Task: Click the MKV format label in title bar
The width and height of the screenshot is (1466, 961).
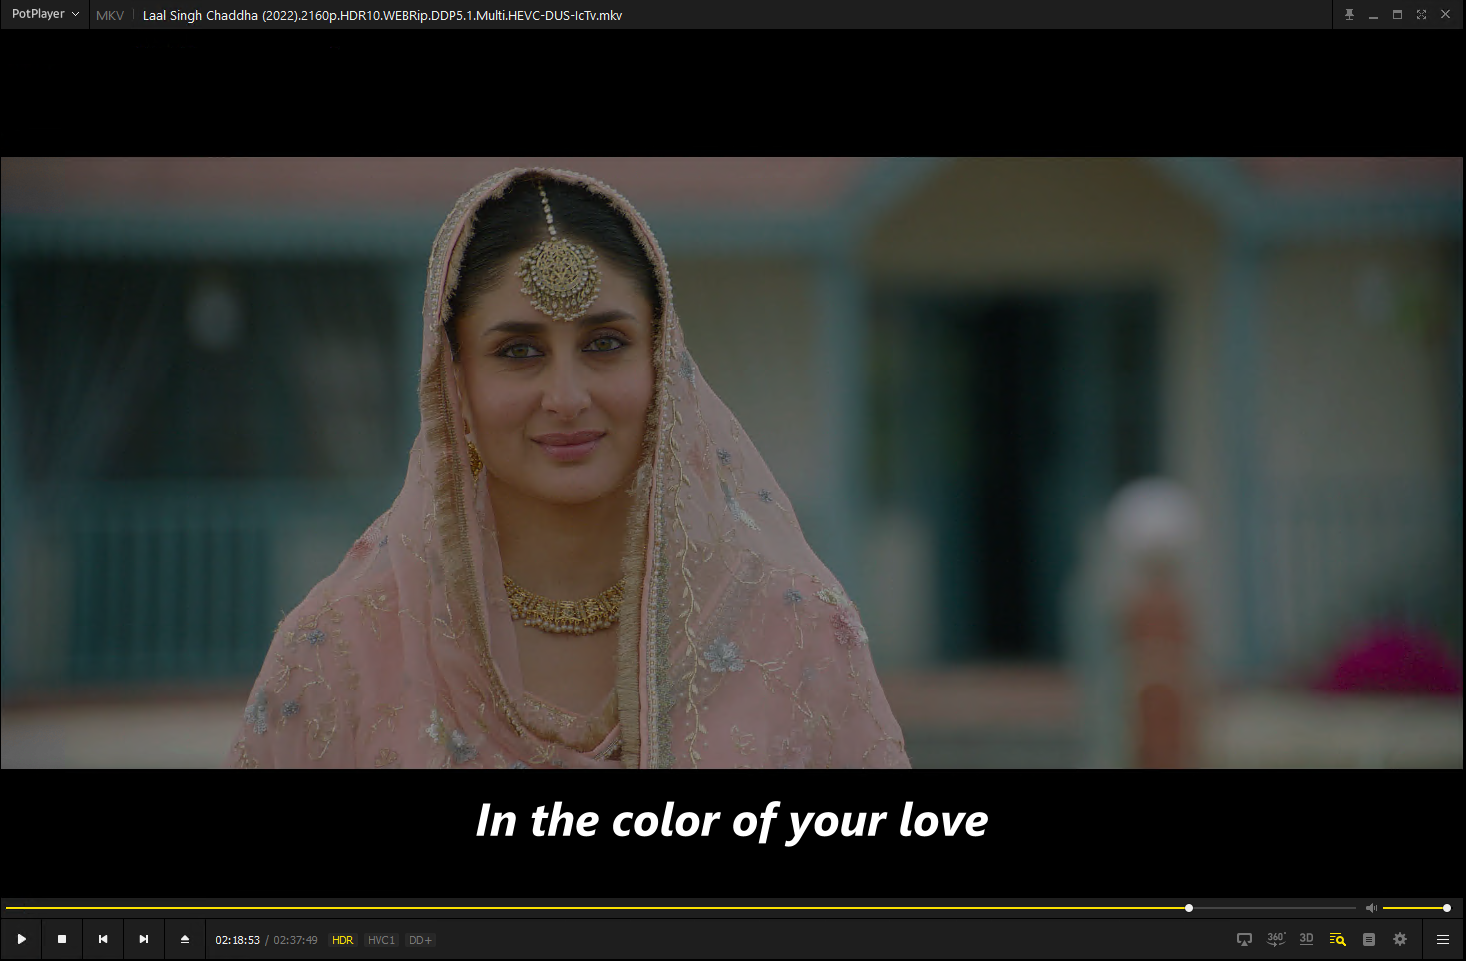Action: pos(110,15)
